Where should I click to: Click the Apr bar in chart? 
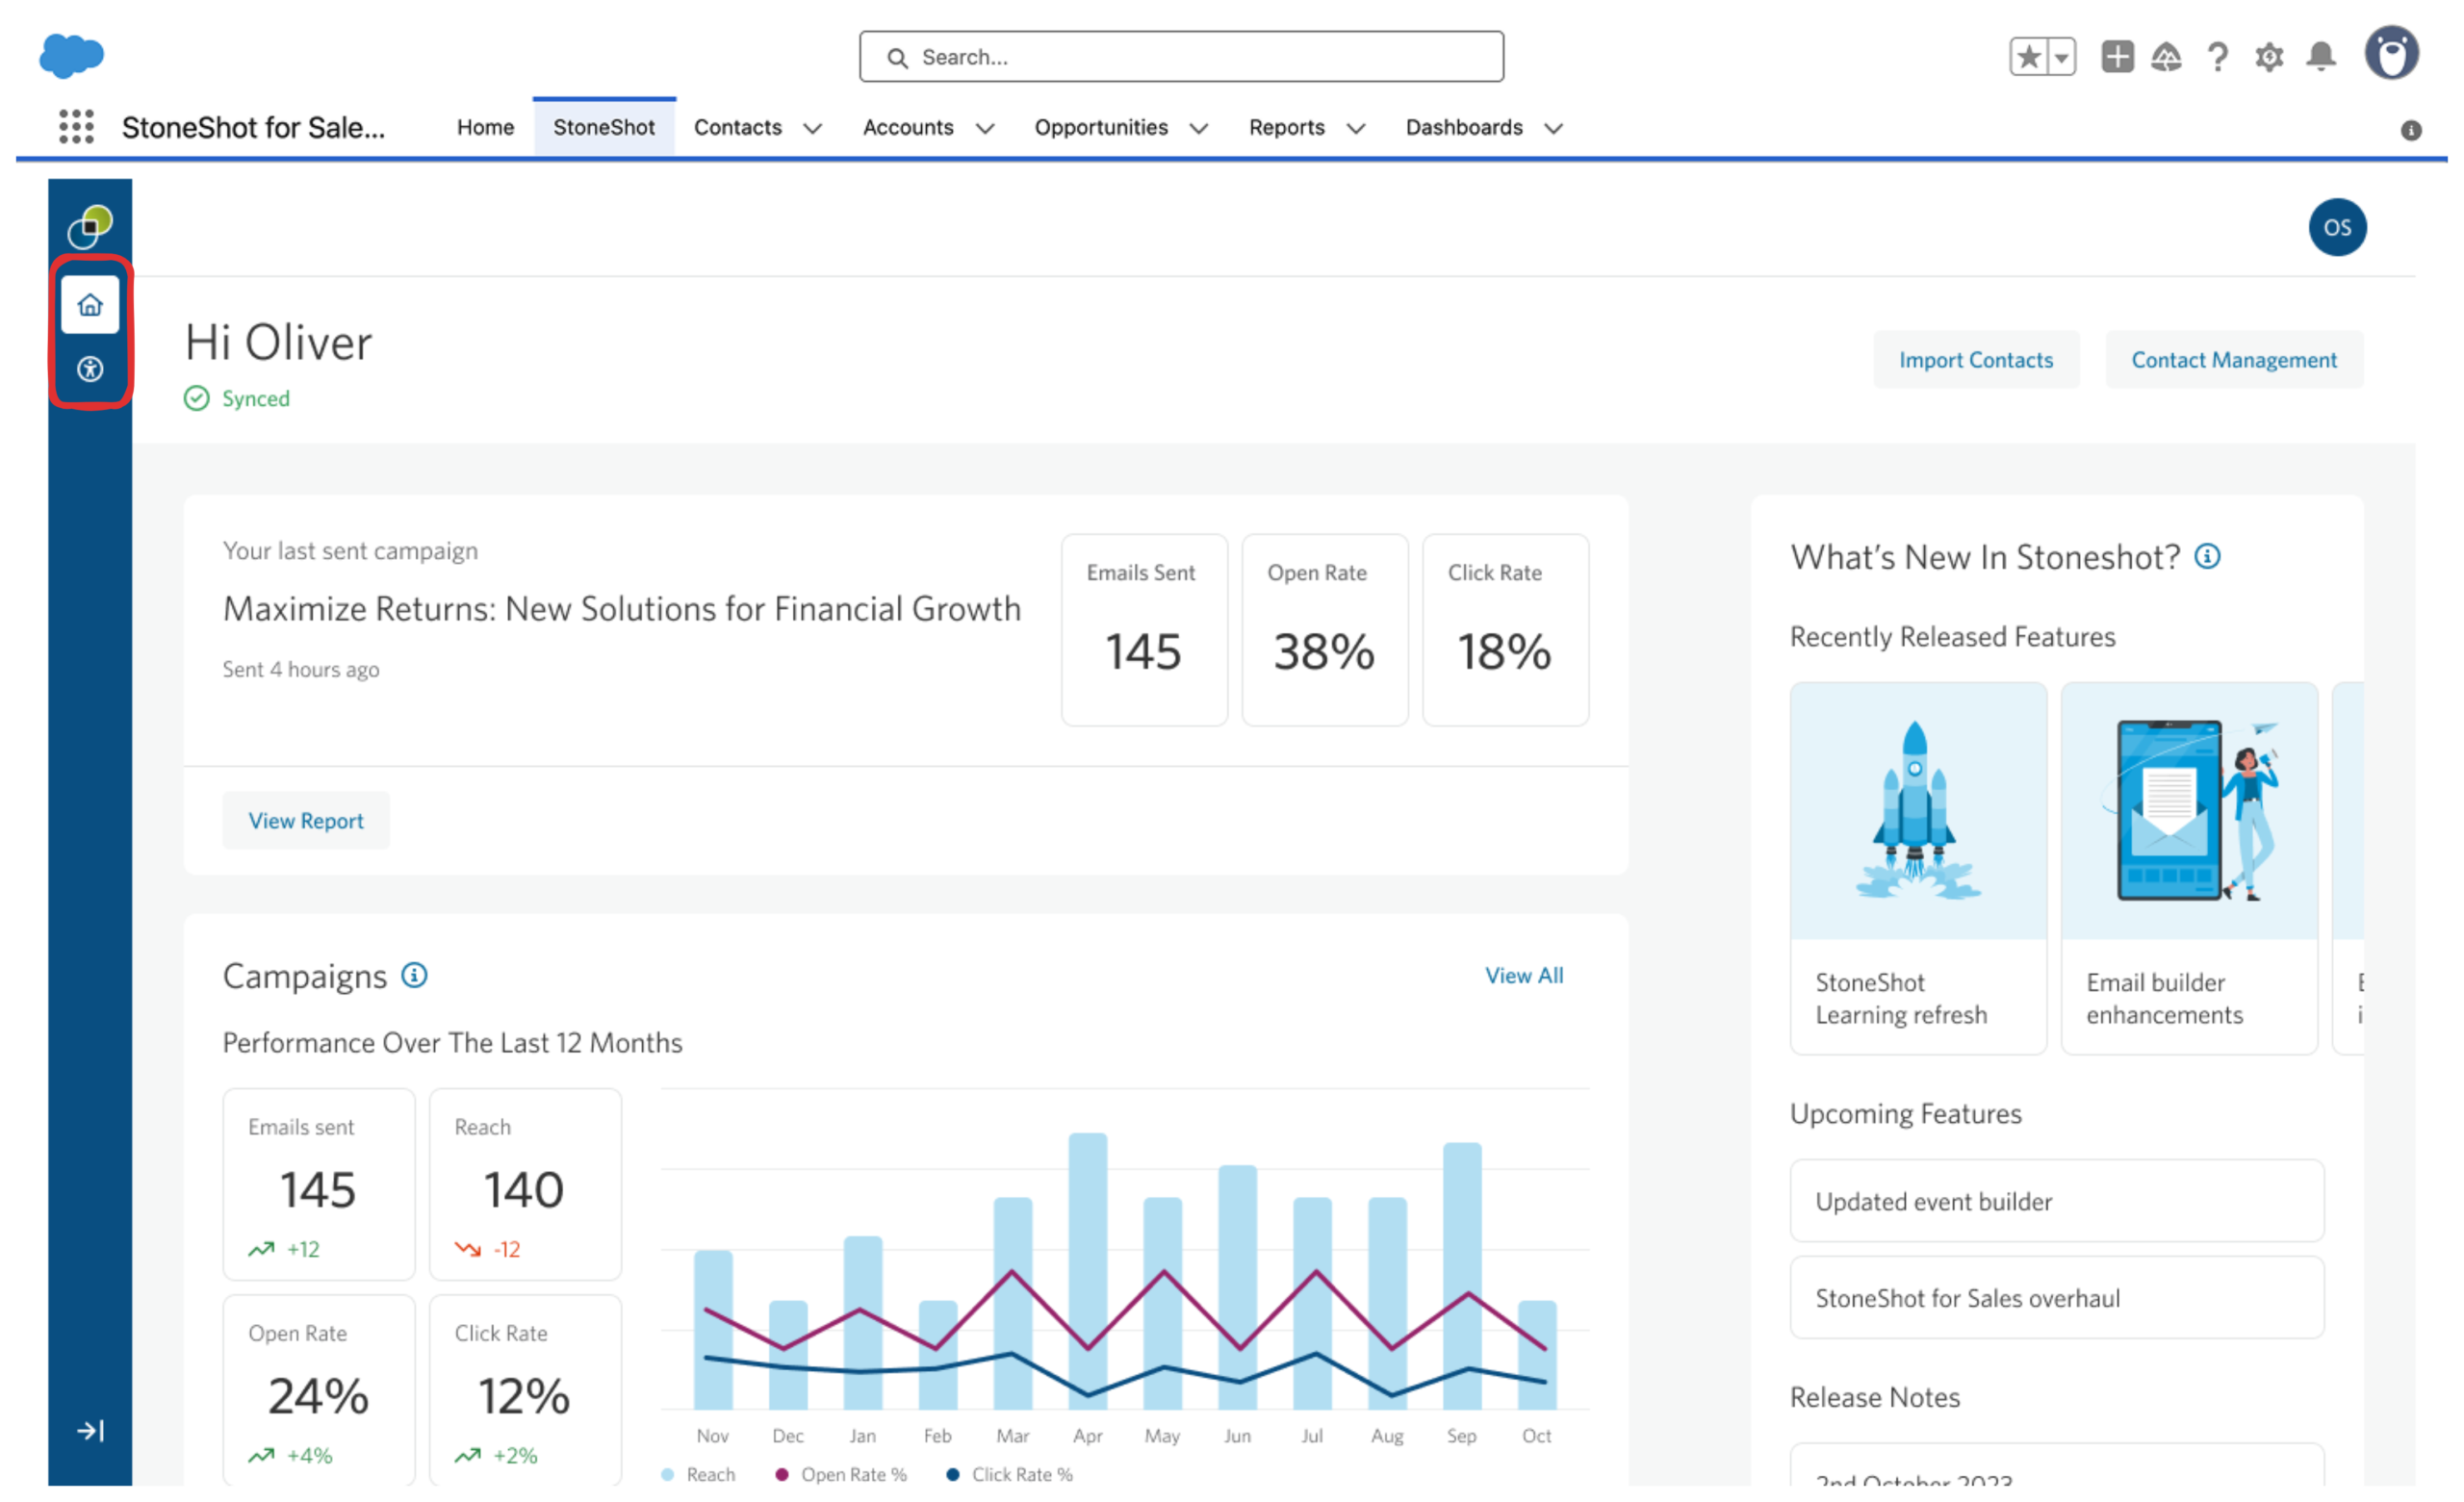click(x=1088, y=1271)
